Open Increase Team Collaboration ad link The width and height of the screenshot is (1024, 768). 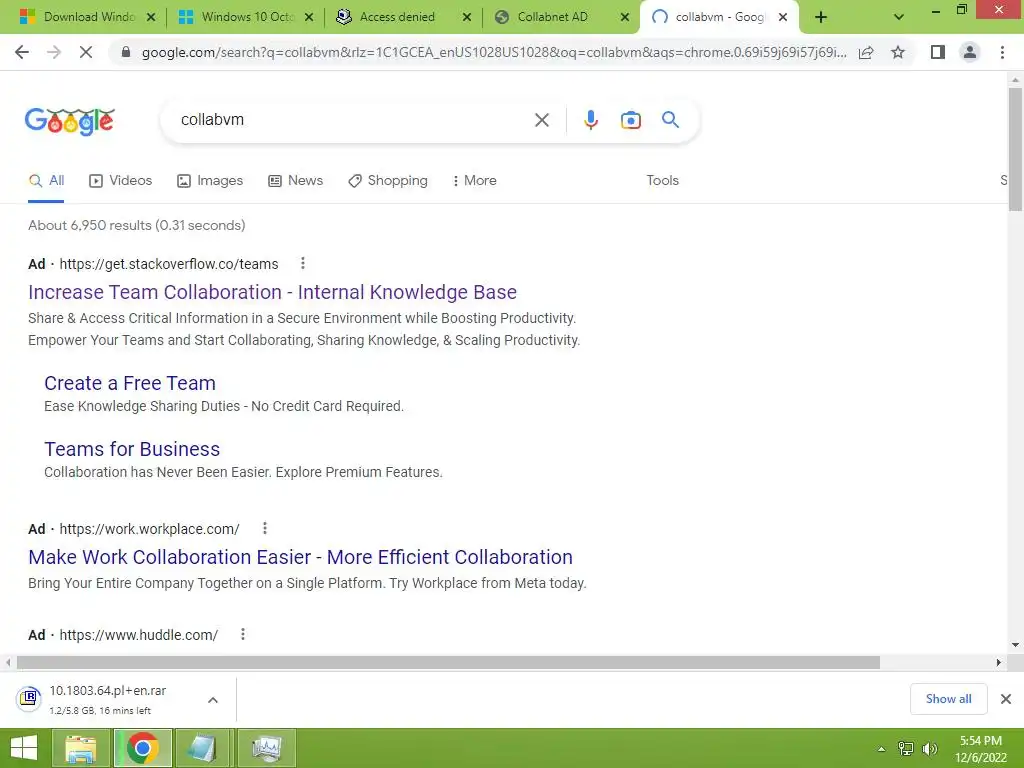(272, 292)
